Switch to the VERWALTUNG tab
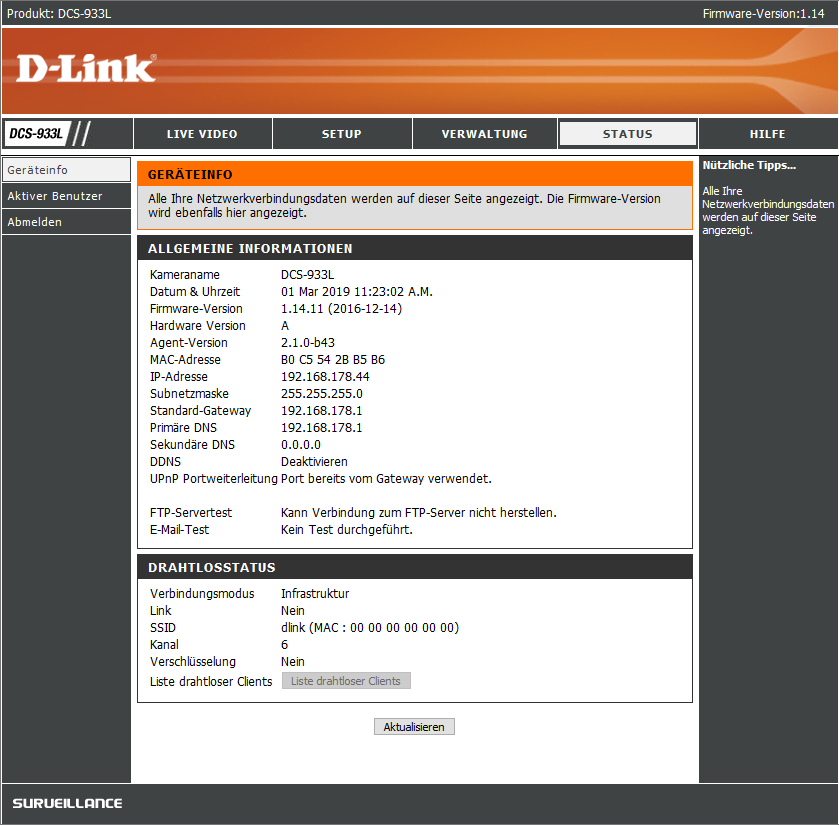The height and width of the screenshot is (825, 839). pyautogui.click(x=485, y=134)
